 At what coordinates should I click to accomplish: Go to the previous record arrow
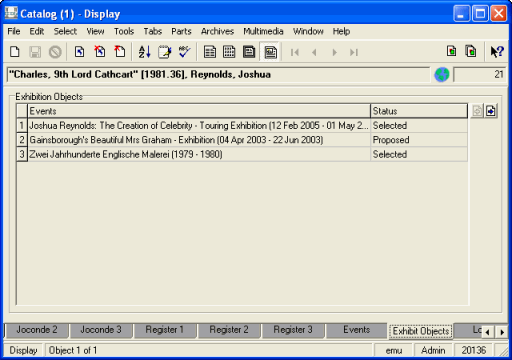coord(314,52)
